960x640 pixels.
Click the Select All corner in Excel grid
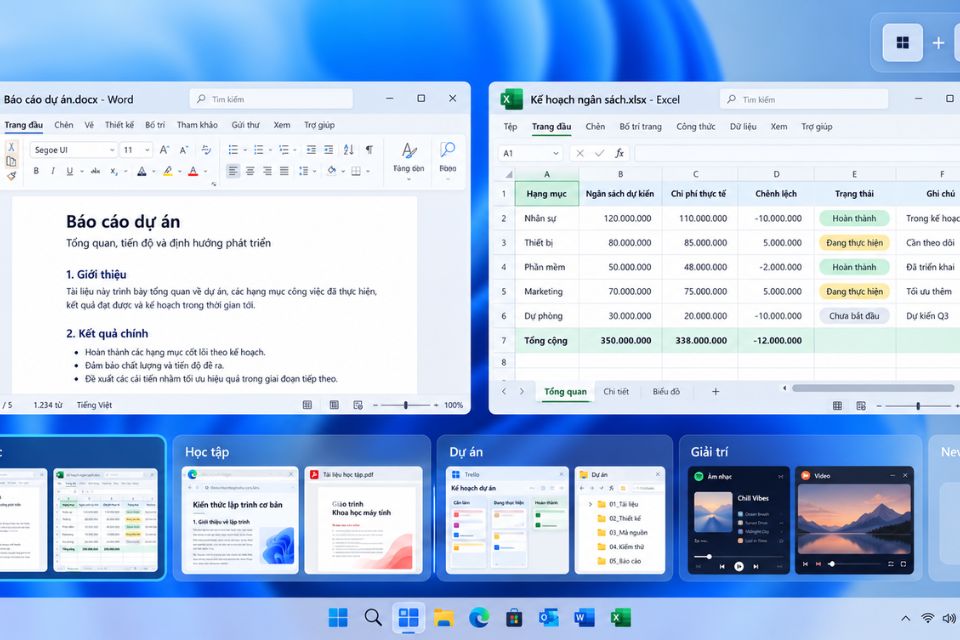point(508,175)
